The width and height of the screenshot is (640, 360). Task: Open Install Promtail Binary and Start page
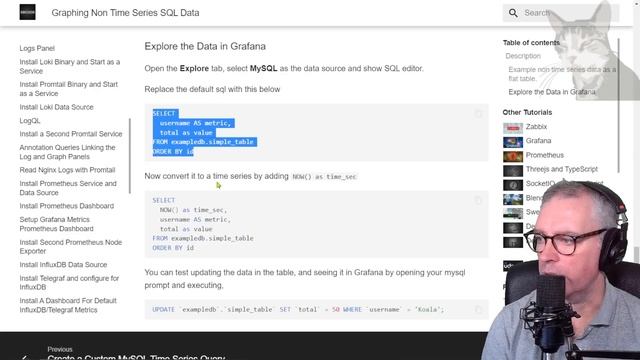click(x=69, y=89)
